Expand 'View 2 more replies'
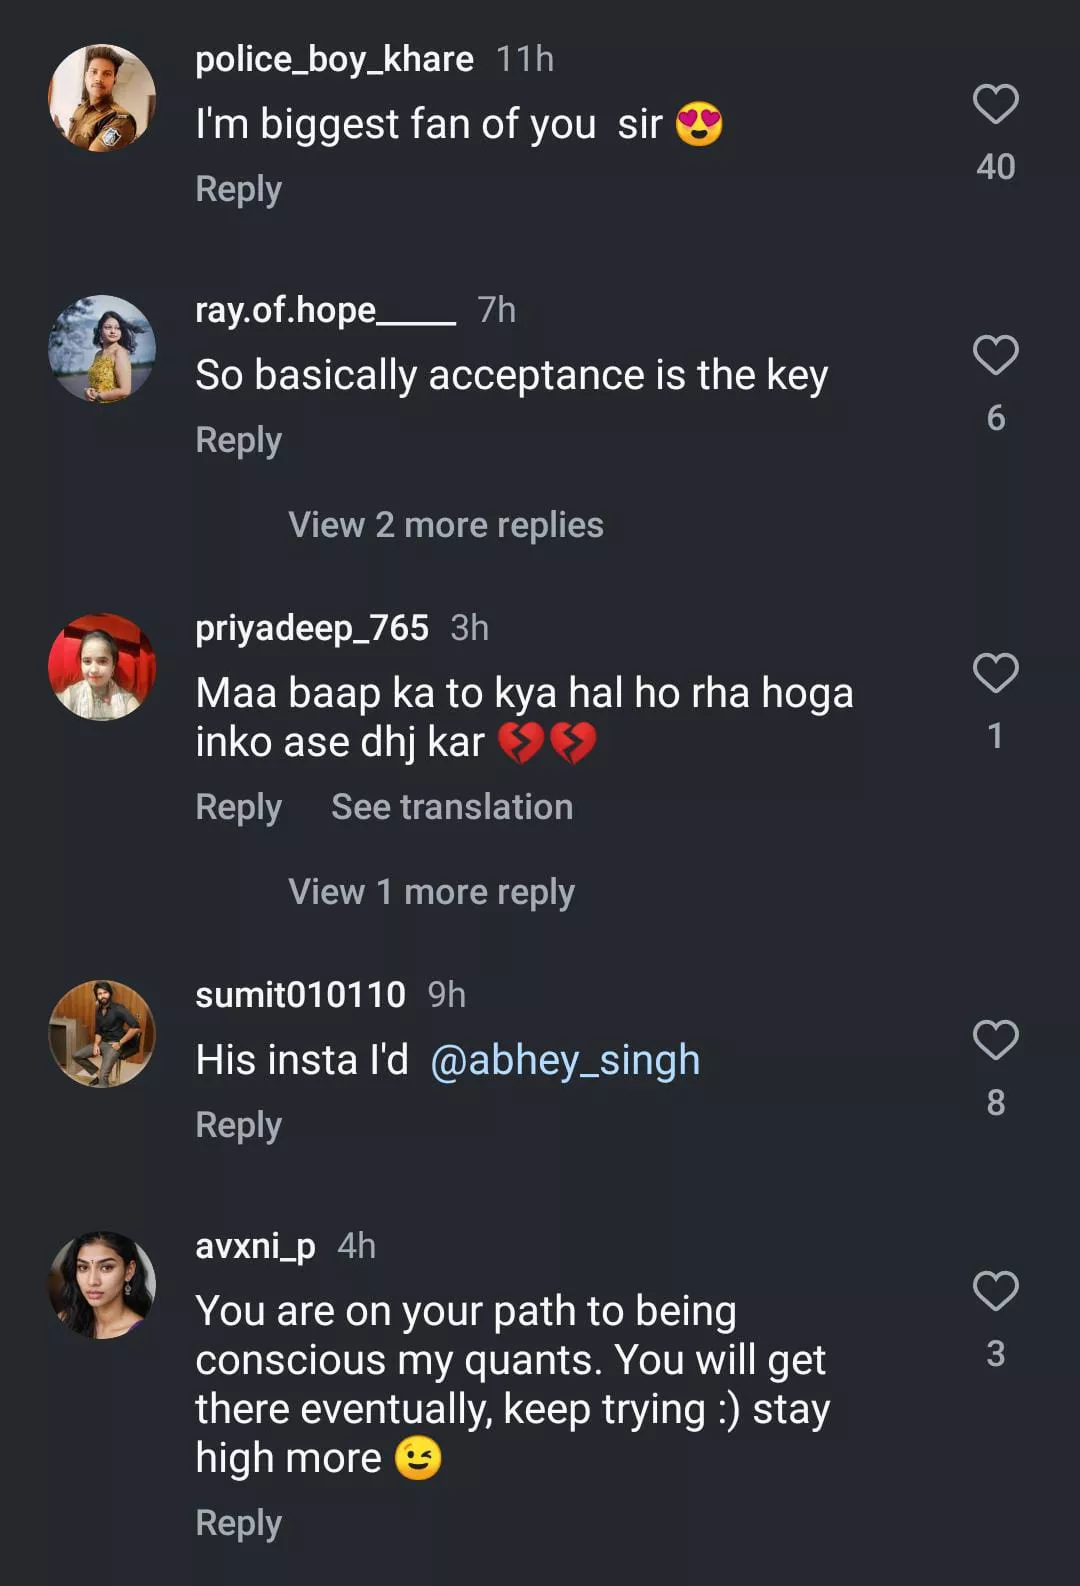The width and height of the screenshot is (1080, 1586). tap(445, 525)
